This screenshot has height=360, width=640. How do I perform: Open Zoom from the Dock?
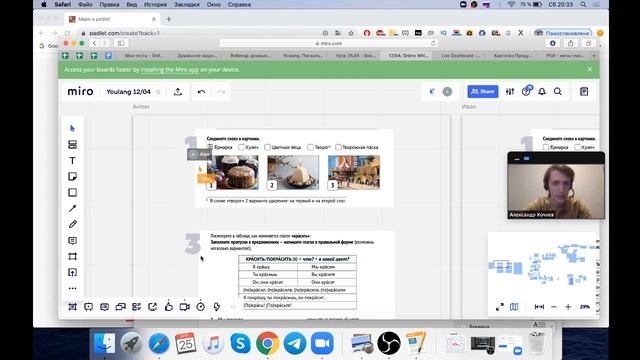pyautogui.click(x=322, y=343)
